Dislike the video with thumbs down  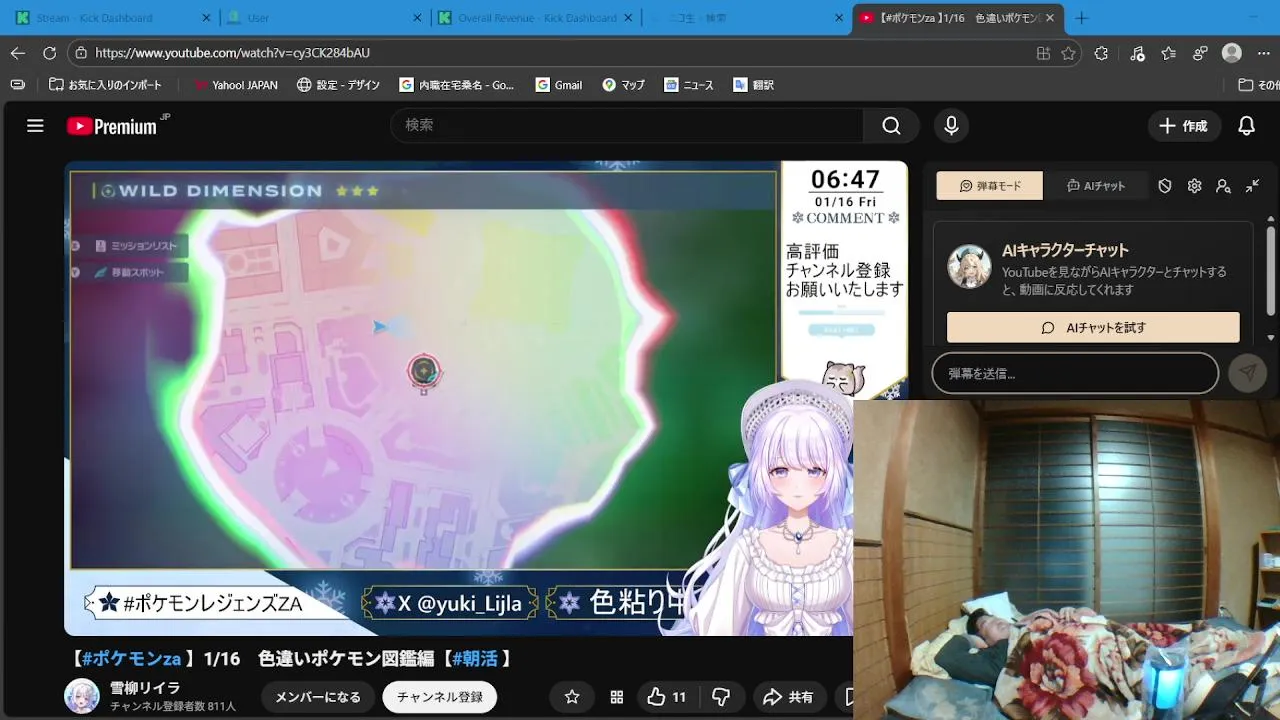pos(721,697)
